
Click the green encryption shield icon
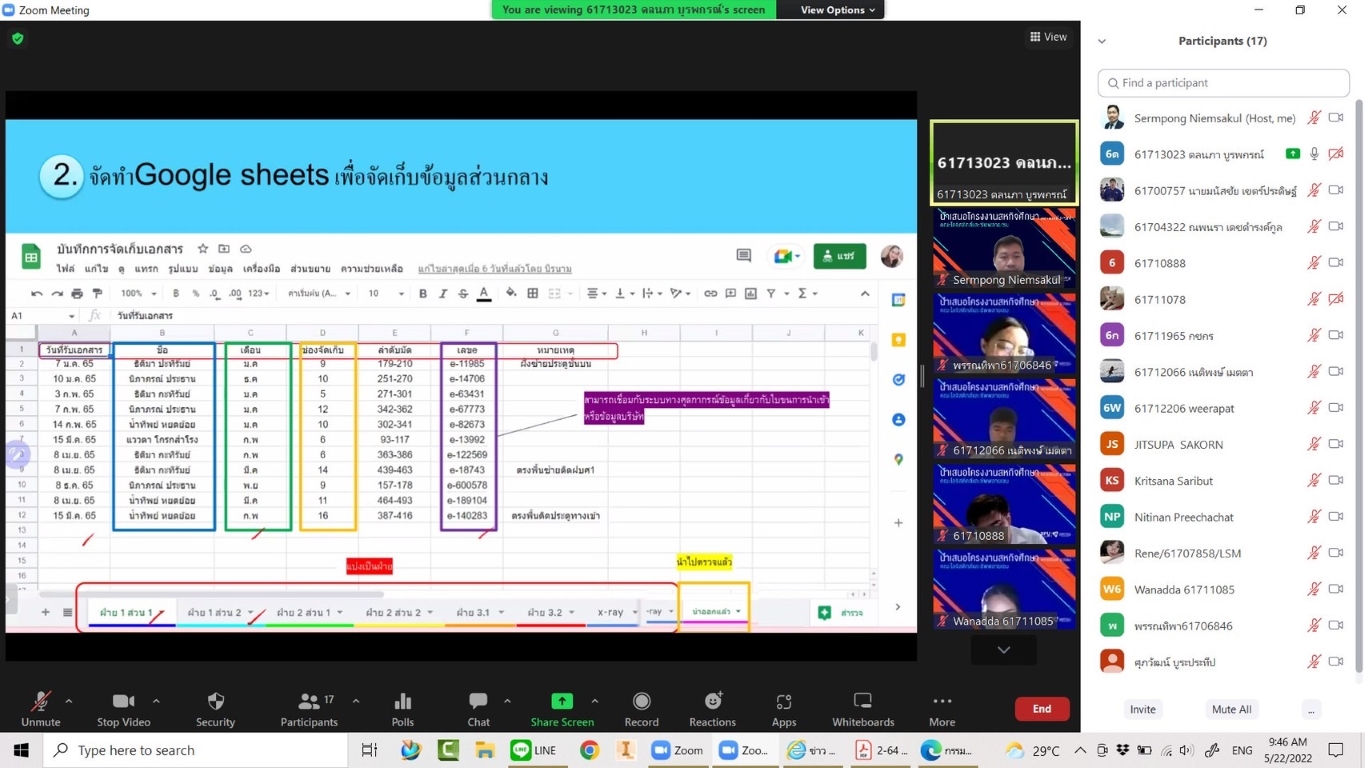tap(17, 39)
